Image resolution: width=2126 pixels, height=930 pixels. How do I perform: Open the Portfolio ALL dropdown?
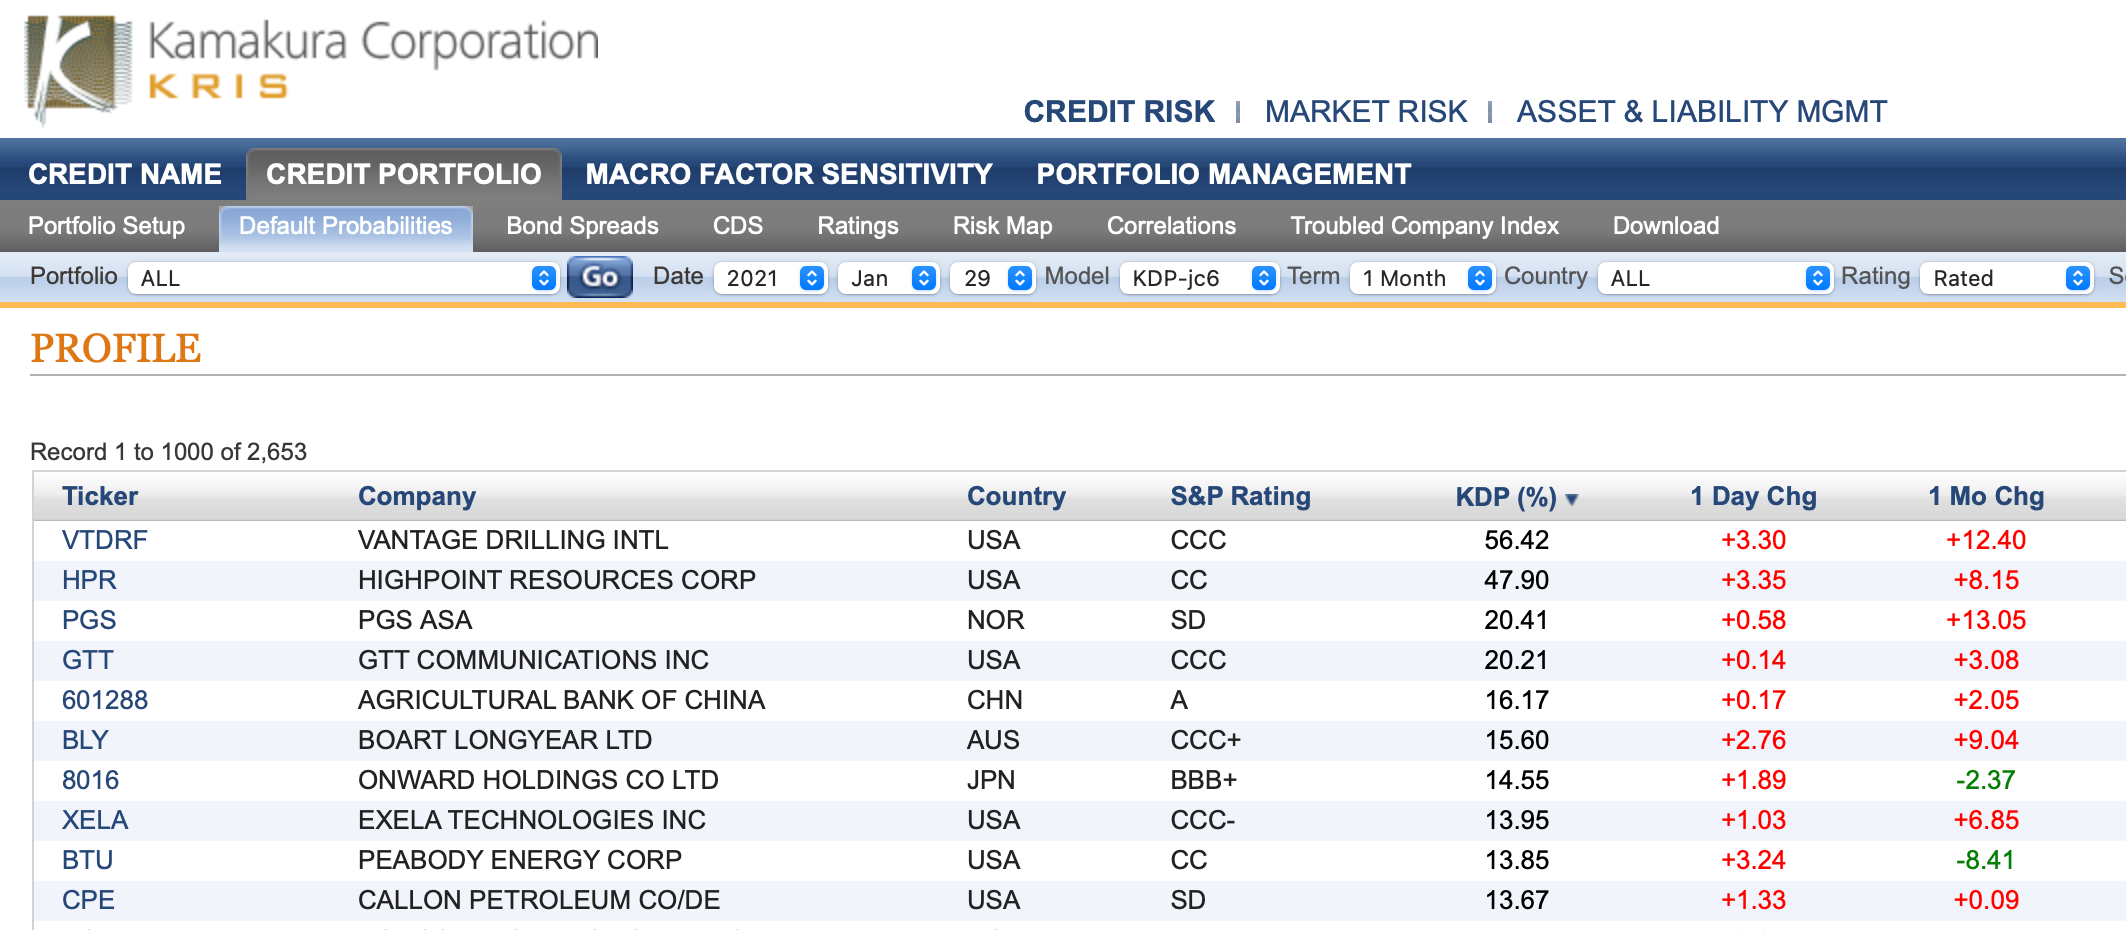tap(343, 278)
